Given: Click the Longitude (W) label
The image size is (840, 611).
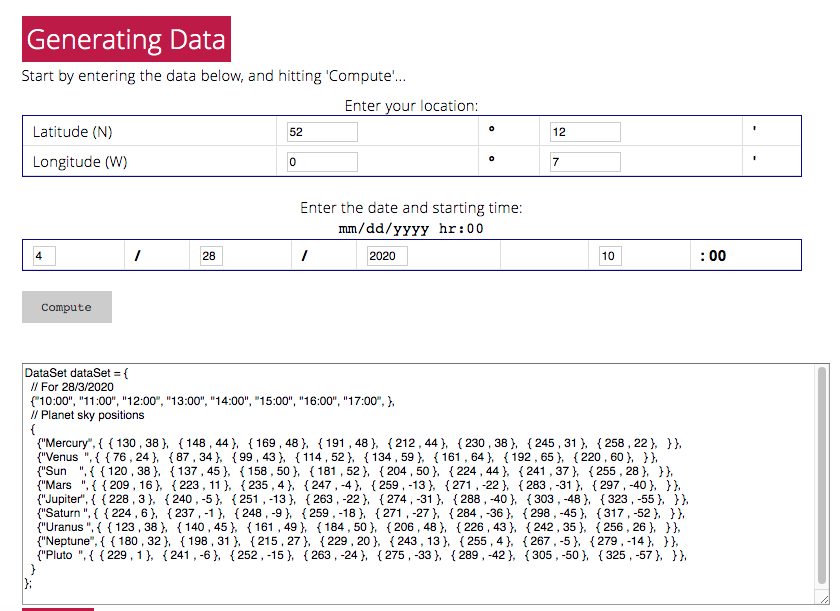Looking at the screenshot, I should coord(80,162).
